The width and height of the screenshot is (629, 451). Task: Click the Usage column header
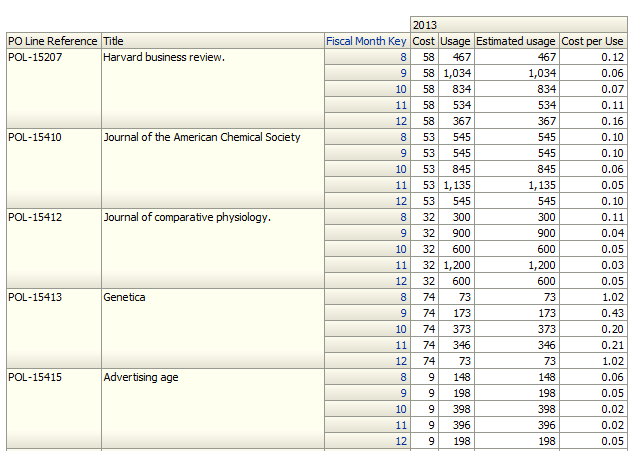point(456,41)
